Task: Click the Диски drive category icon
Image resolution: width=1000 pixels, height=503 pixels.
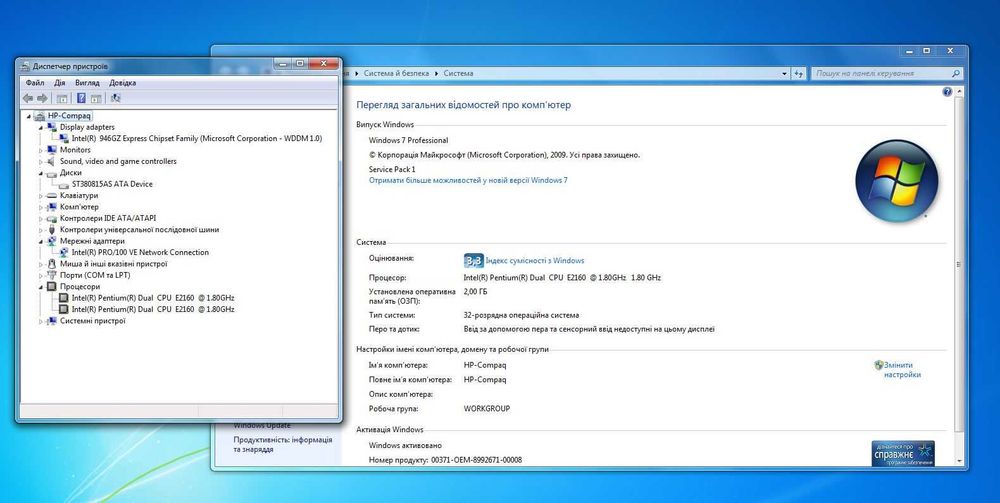Action: click(52, 173)
